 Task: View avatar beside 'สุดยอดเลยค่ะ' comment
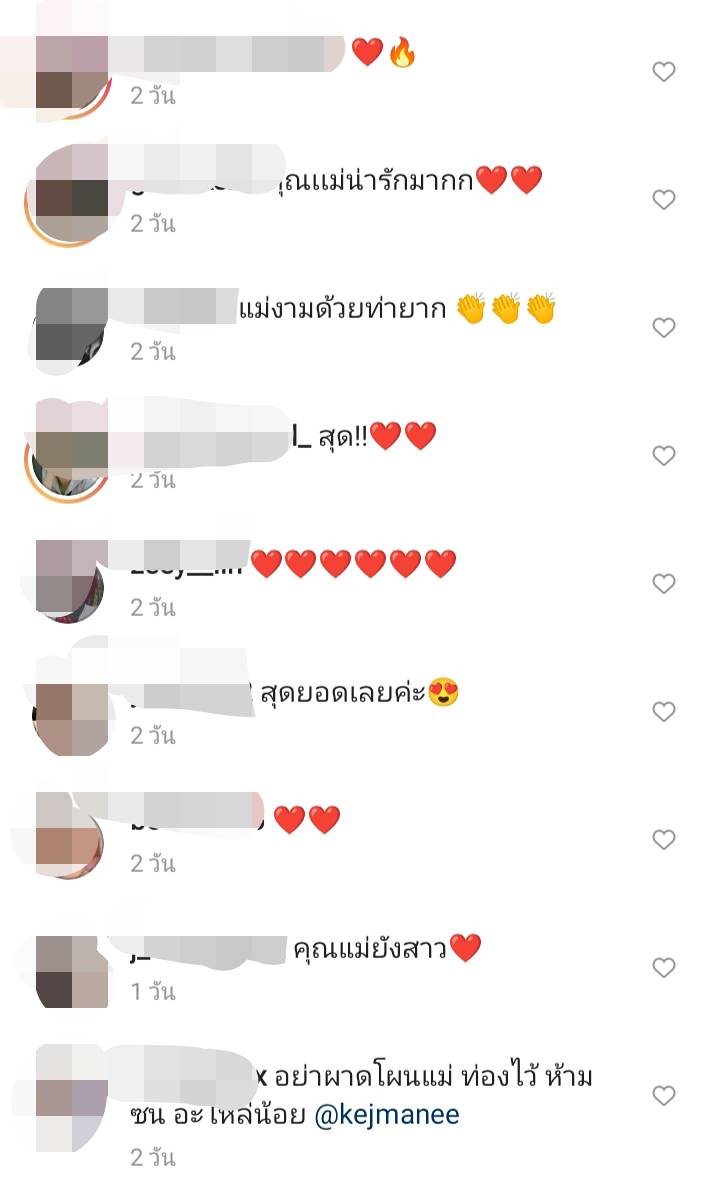click(69, 714)
